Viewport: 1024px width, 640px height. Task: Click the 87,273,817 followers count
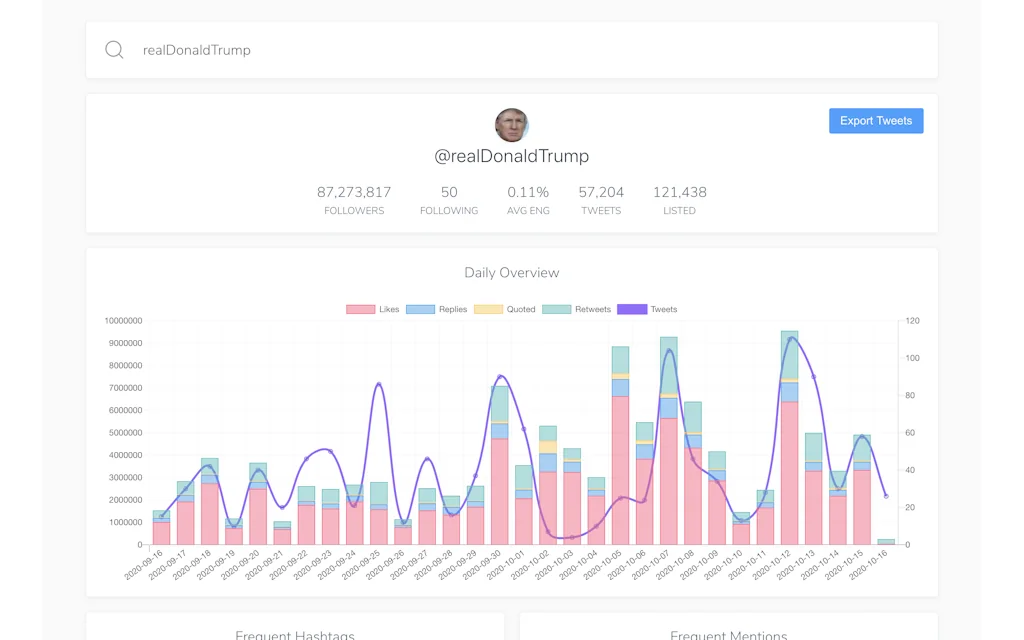point(354,192)
